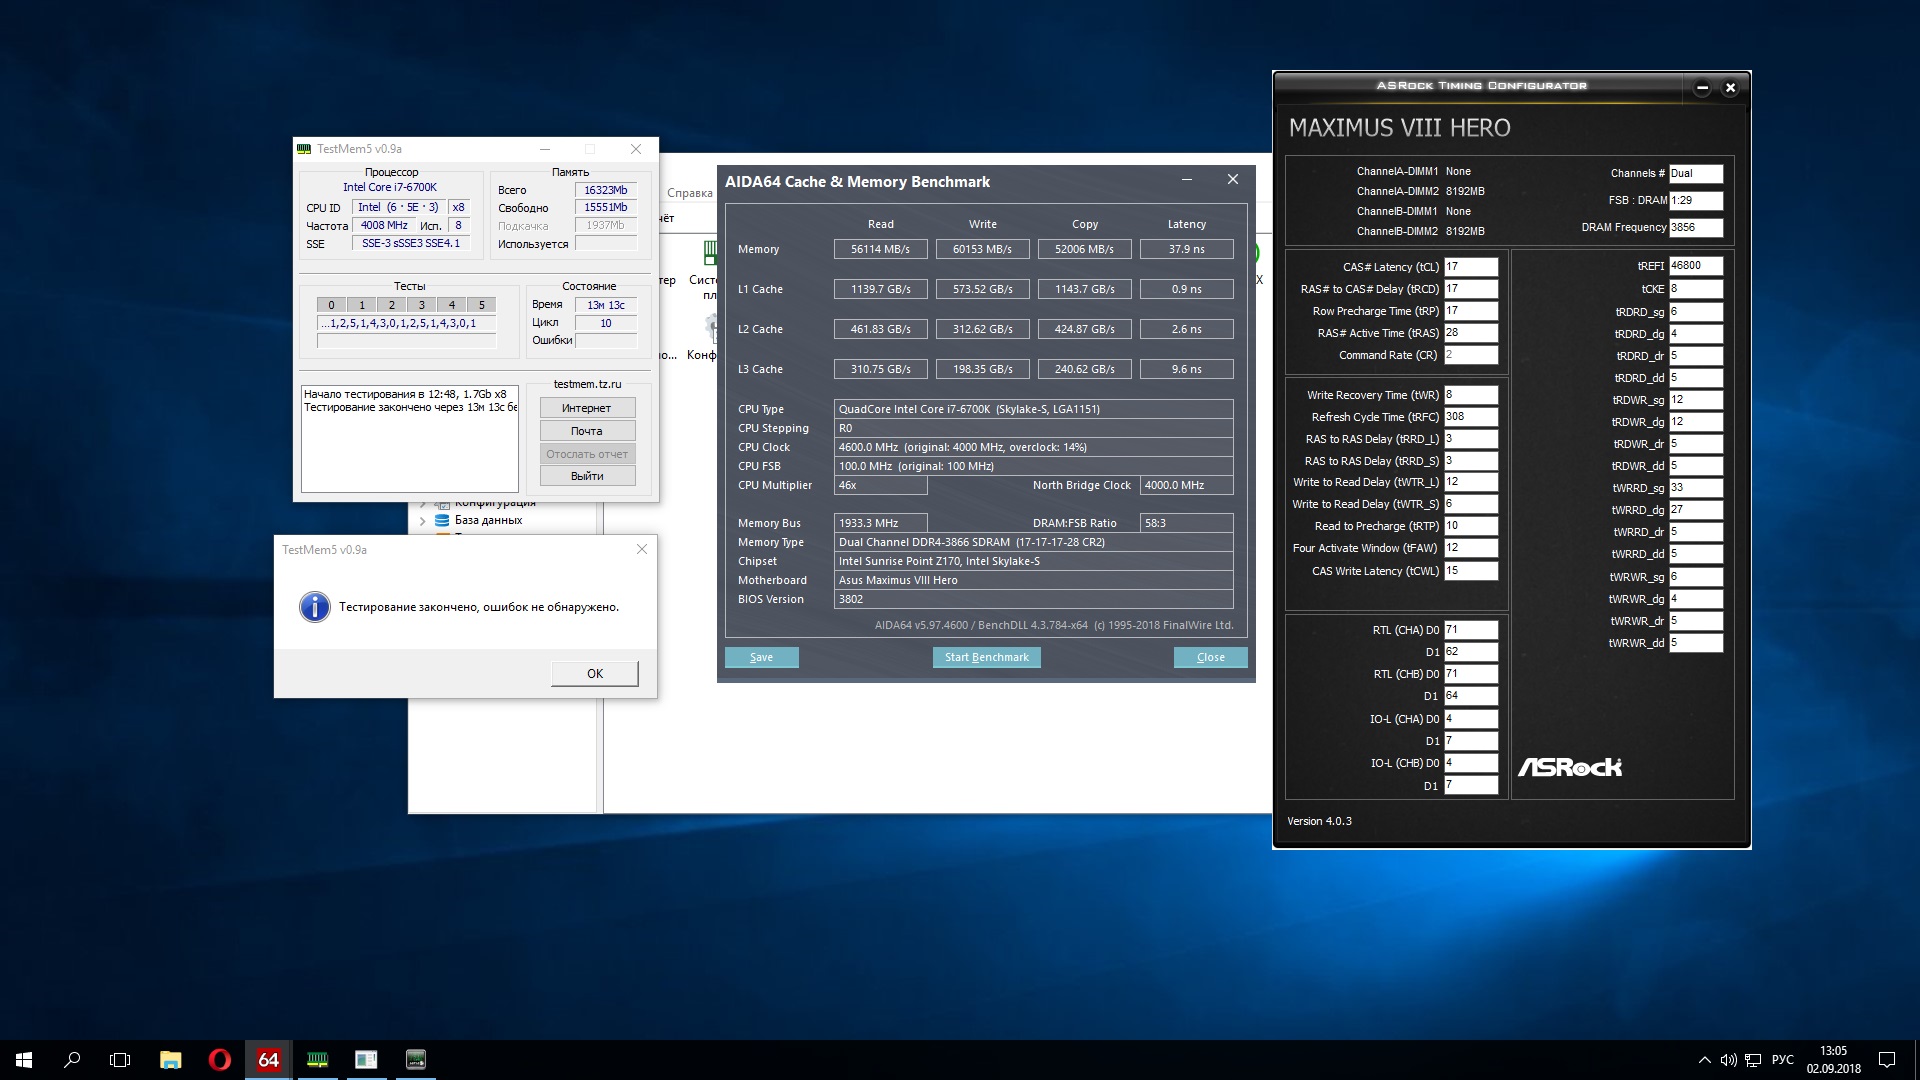Screen dimensions: 1920x1080
Task: Expand 'База данных' tree node
Action: click(423, 521)
